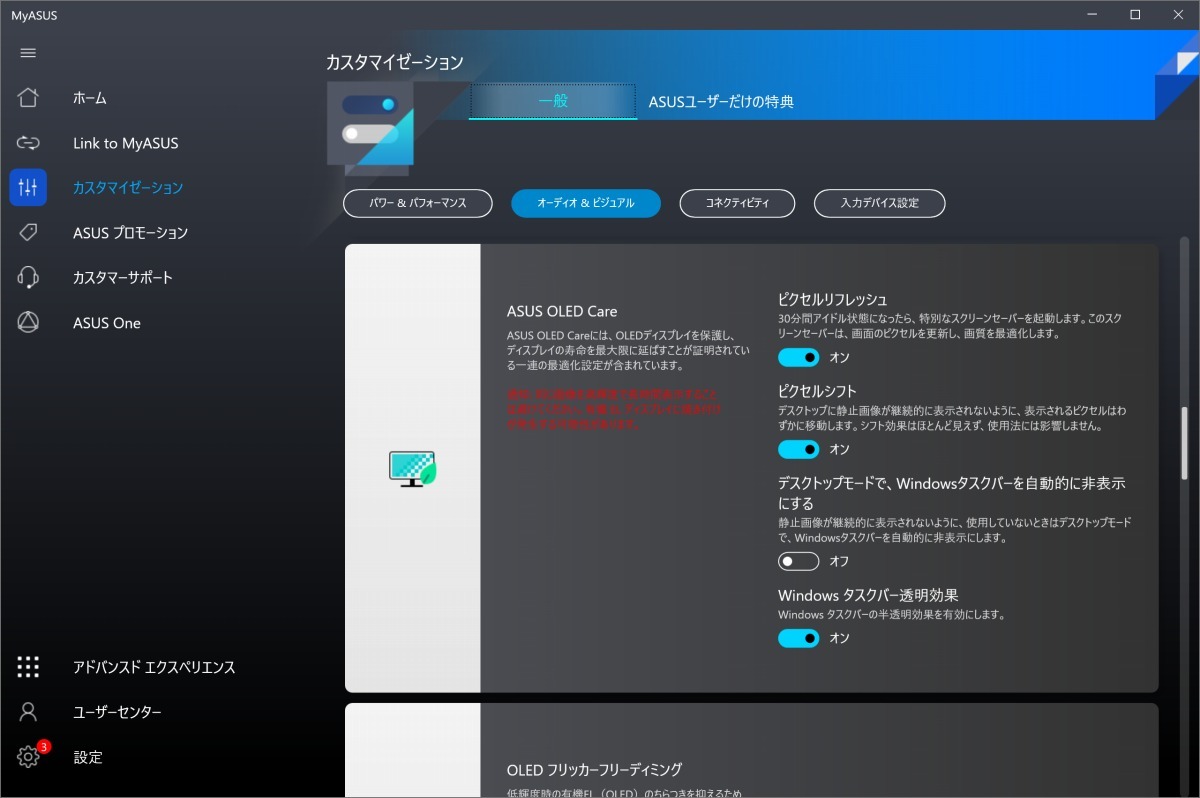Image resolution: width=1200 pixels, height=798 pixels.
Task: Close the MyASUS window
Action: click(1180, 14)
